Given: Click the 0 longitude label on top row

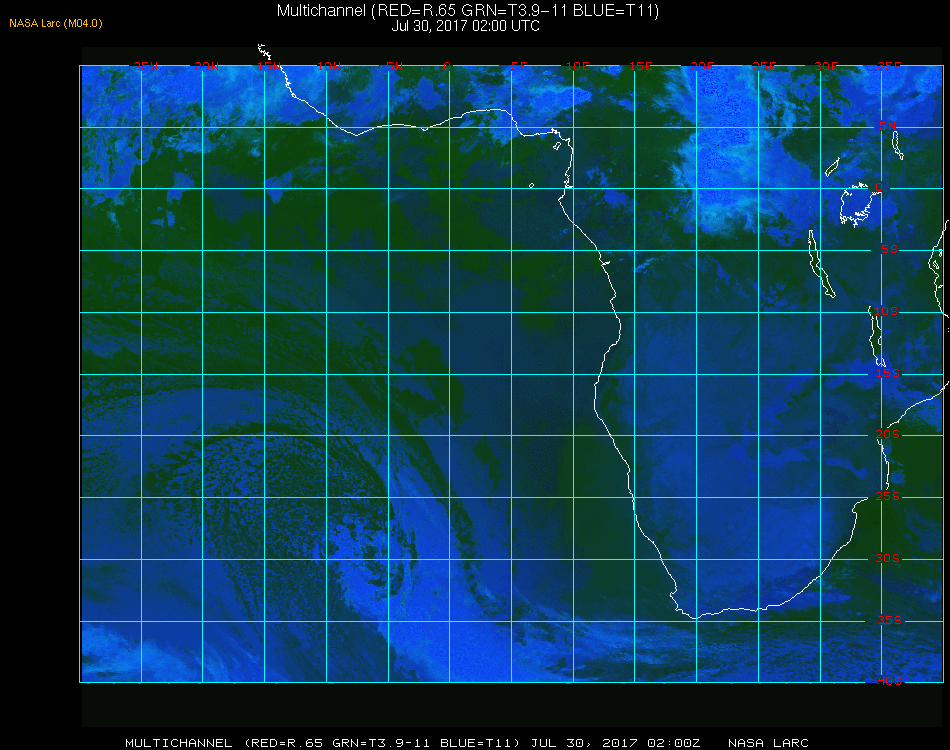Looking at the screenshot, I should pyautogui.click(x=447, y=66).
